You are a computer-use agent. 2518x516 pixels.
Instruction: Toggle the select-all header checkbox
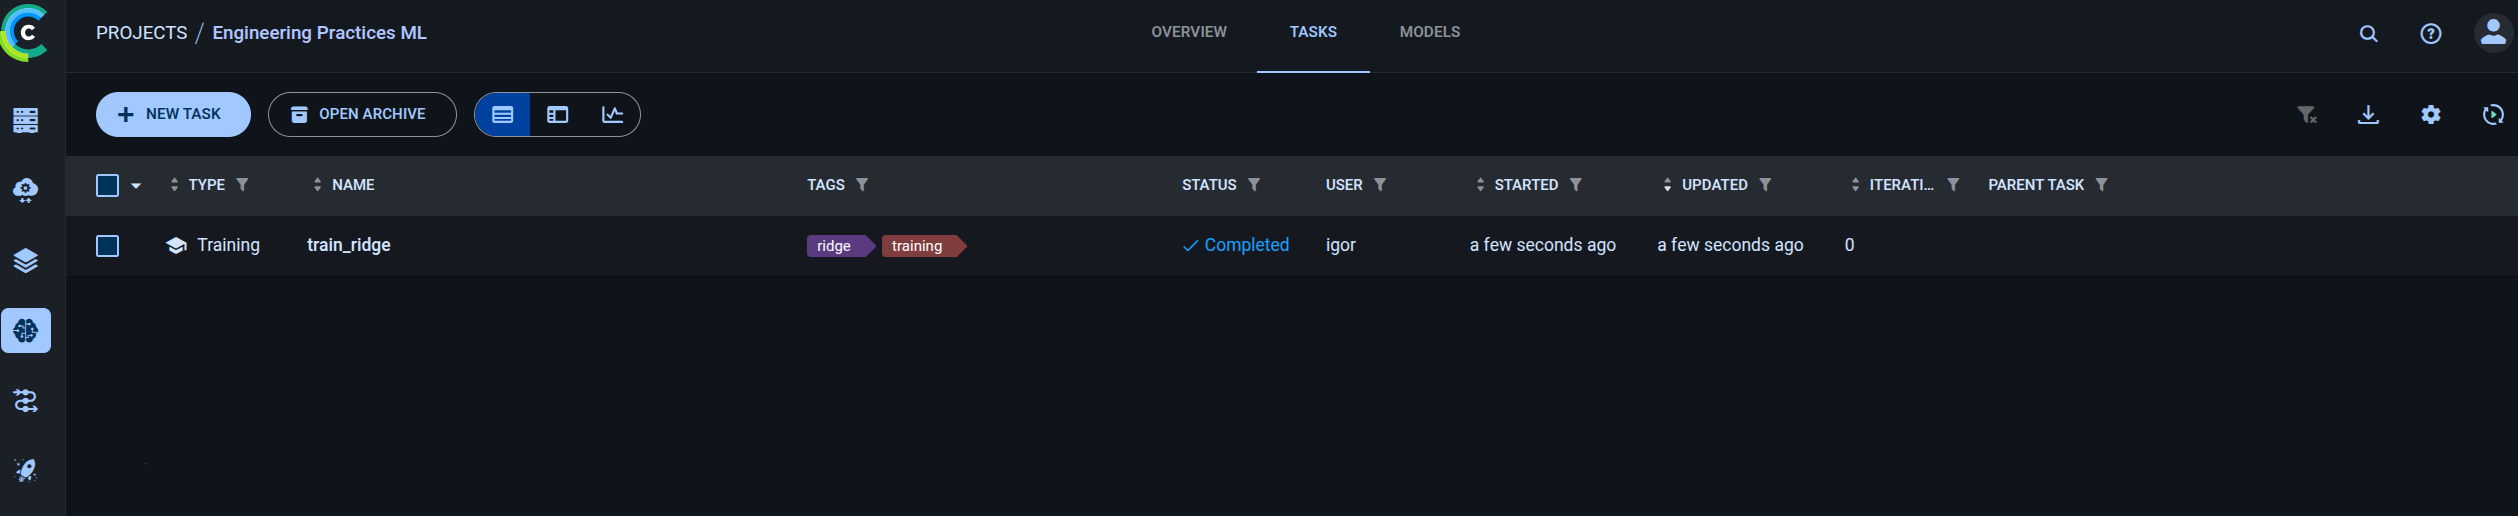(x=108, y=185)
